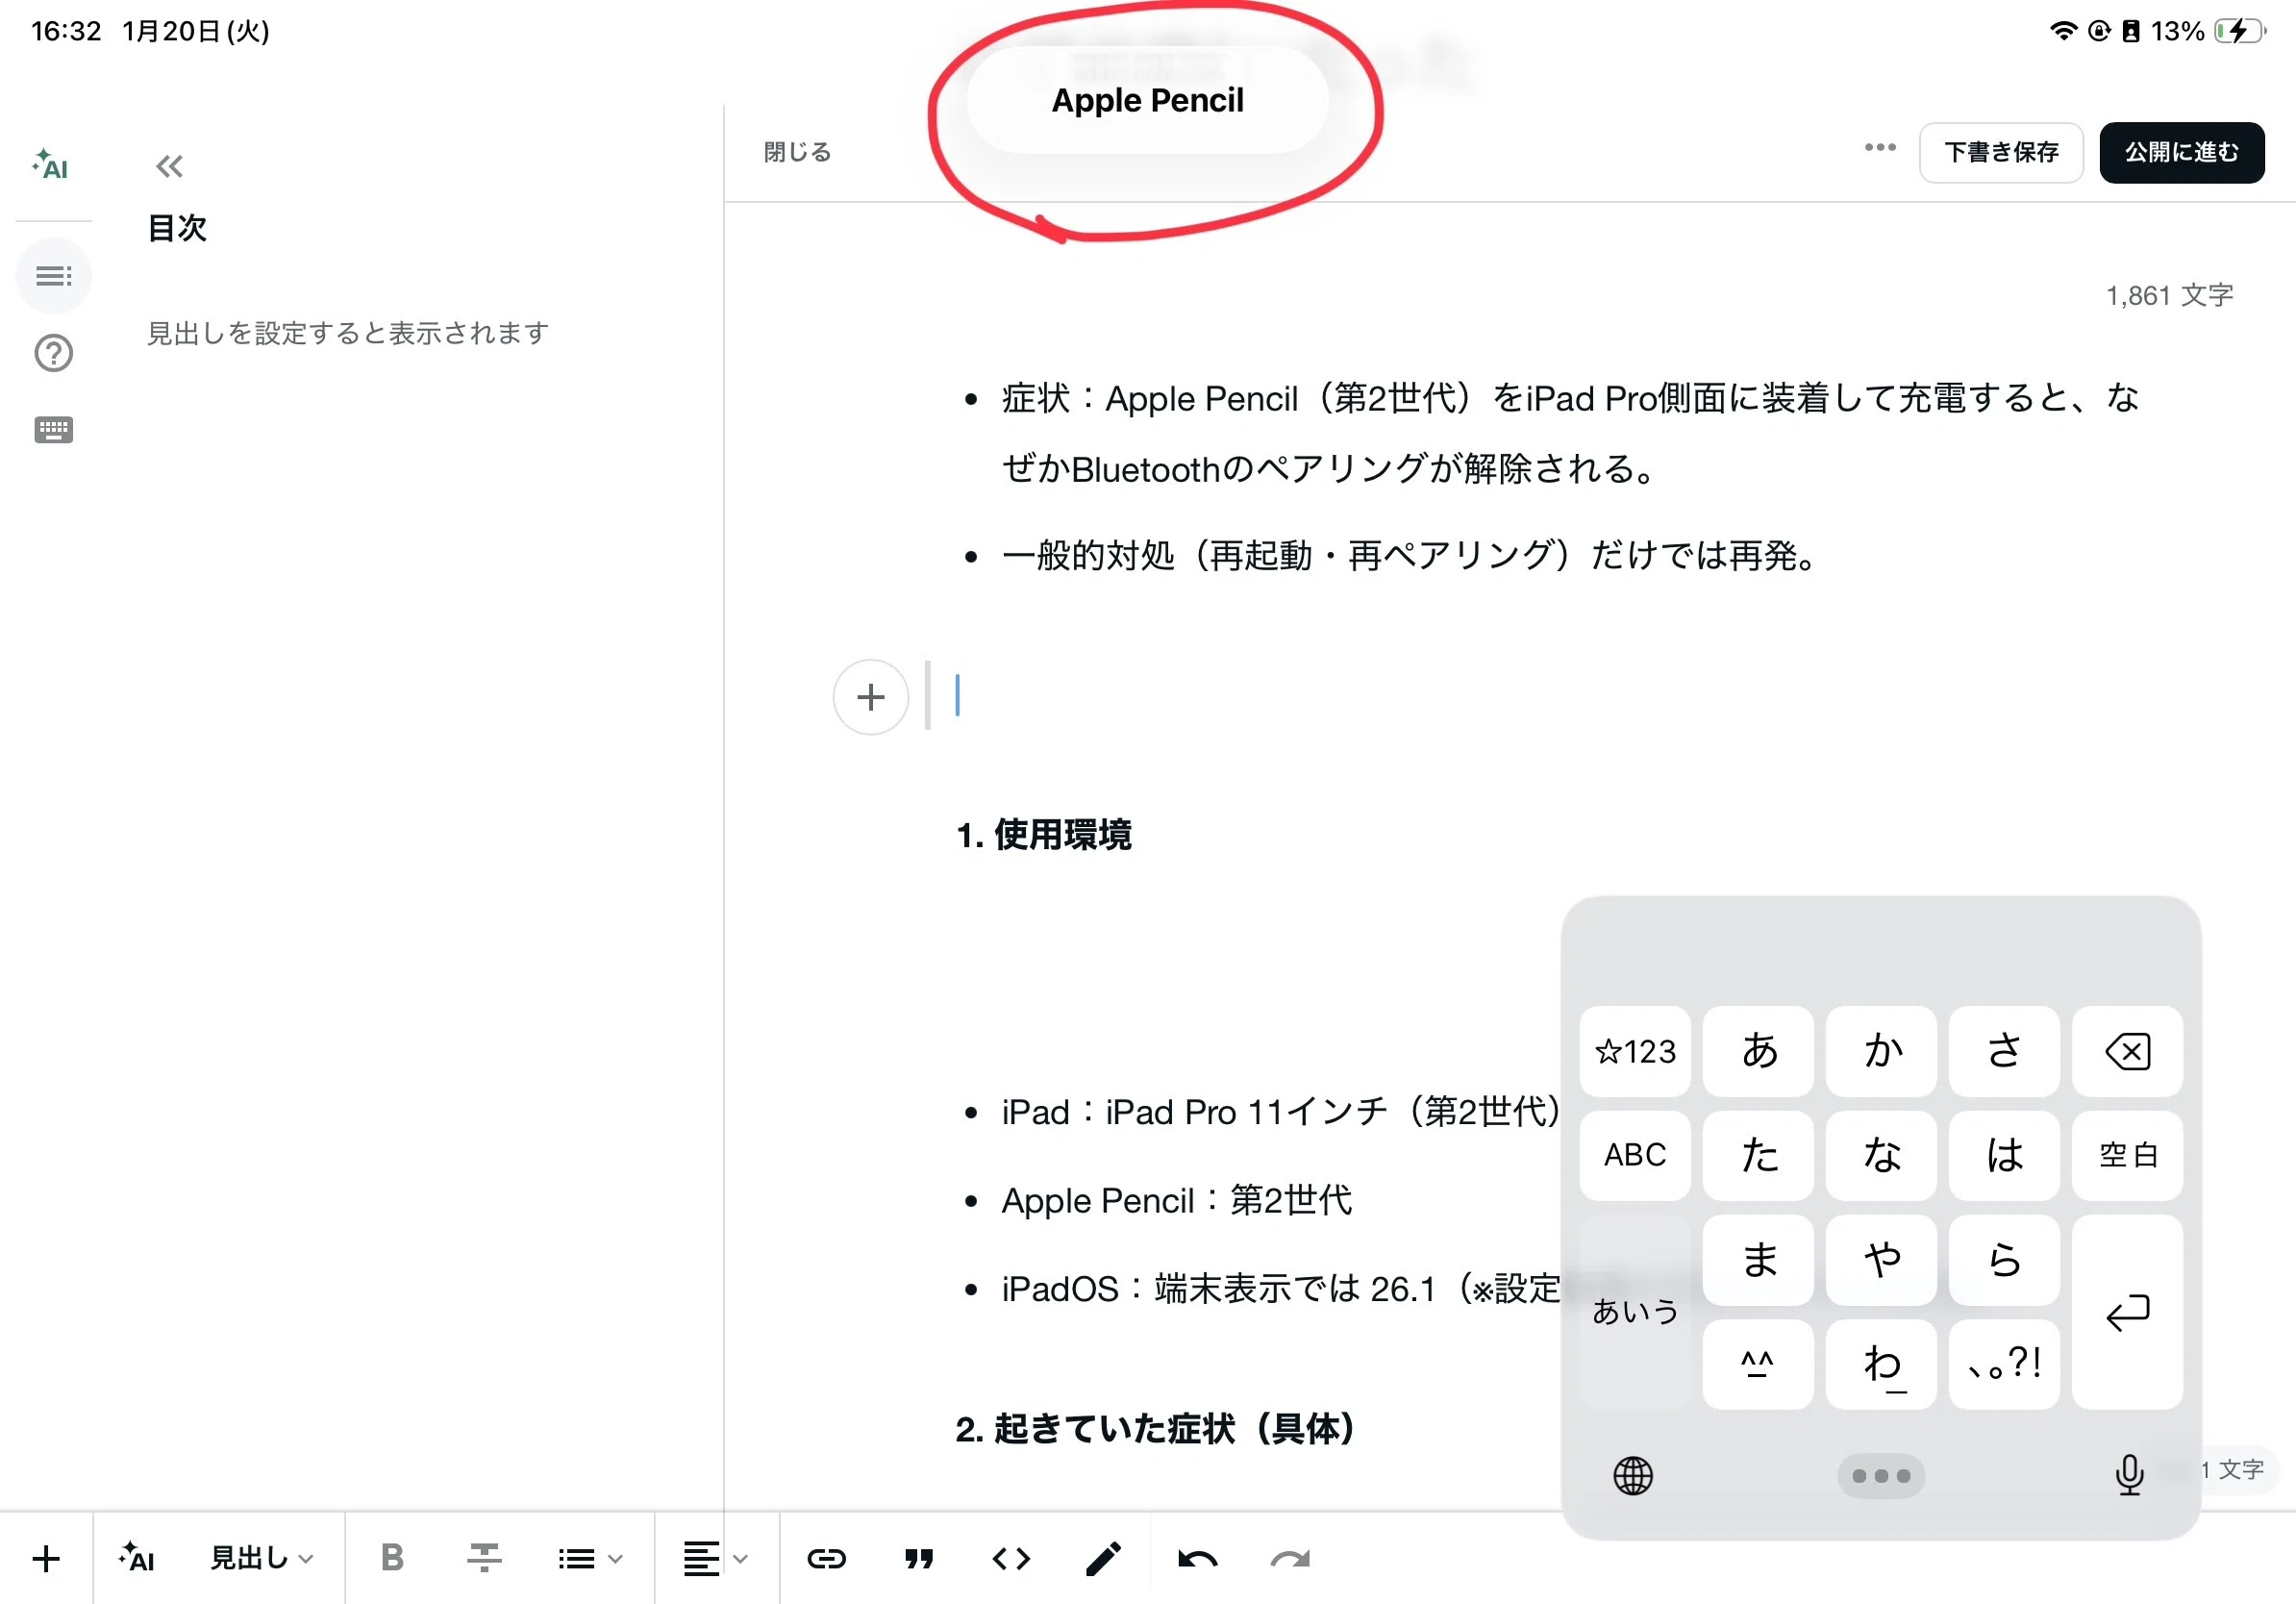Open the keyboard shortcuts icon in sidebar

point(53,430)
